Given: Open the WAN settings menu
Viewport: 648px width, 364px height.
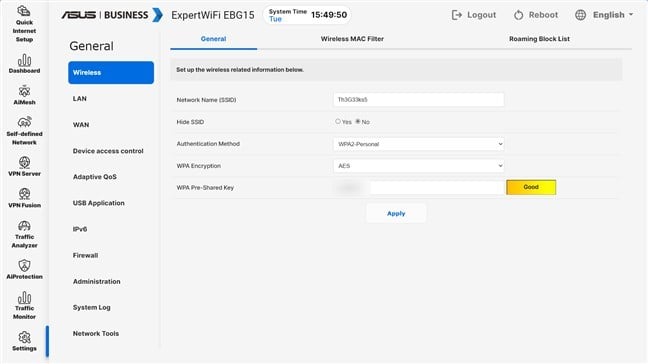Looking at the screenshot, I should [x=81, y=125].
